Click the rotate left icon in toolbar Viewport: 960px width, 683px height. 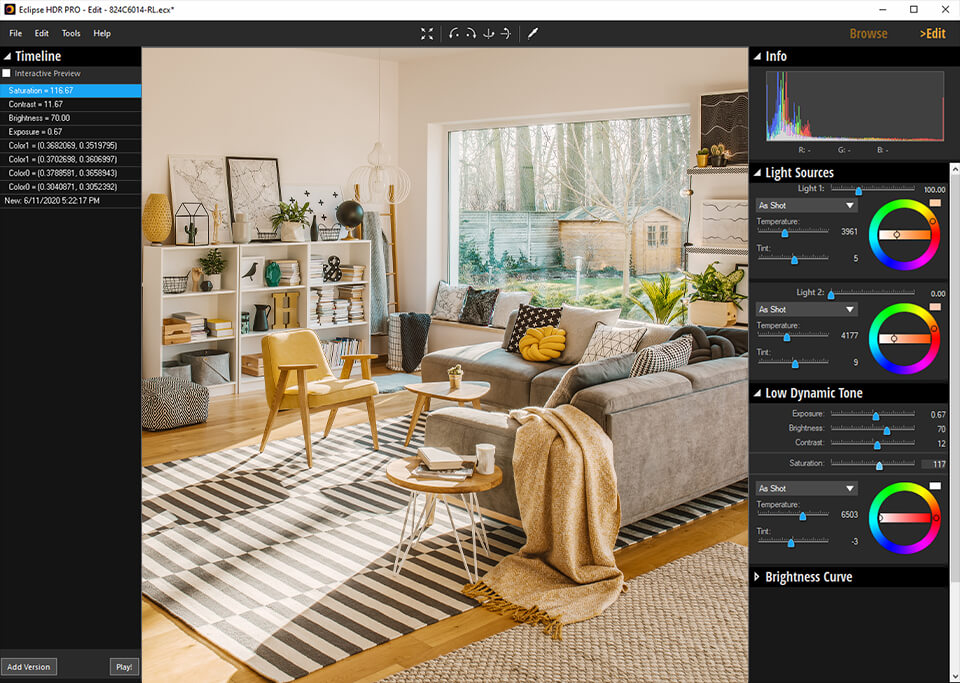(x=455, y=34)
